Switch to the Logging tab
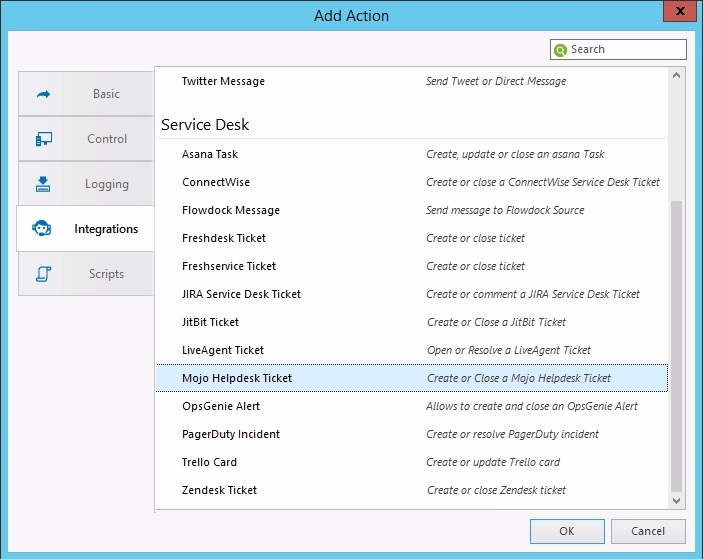The image size is (703, 559). (86, 184)
